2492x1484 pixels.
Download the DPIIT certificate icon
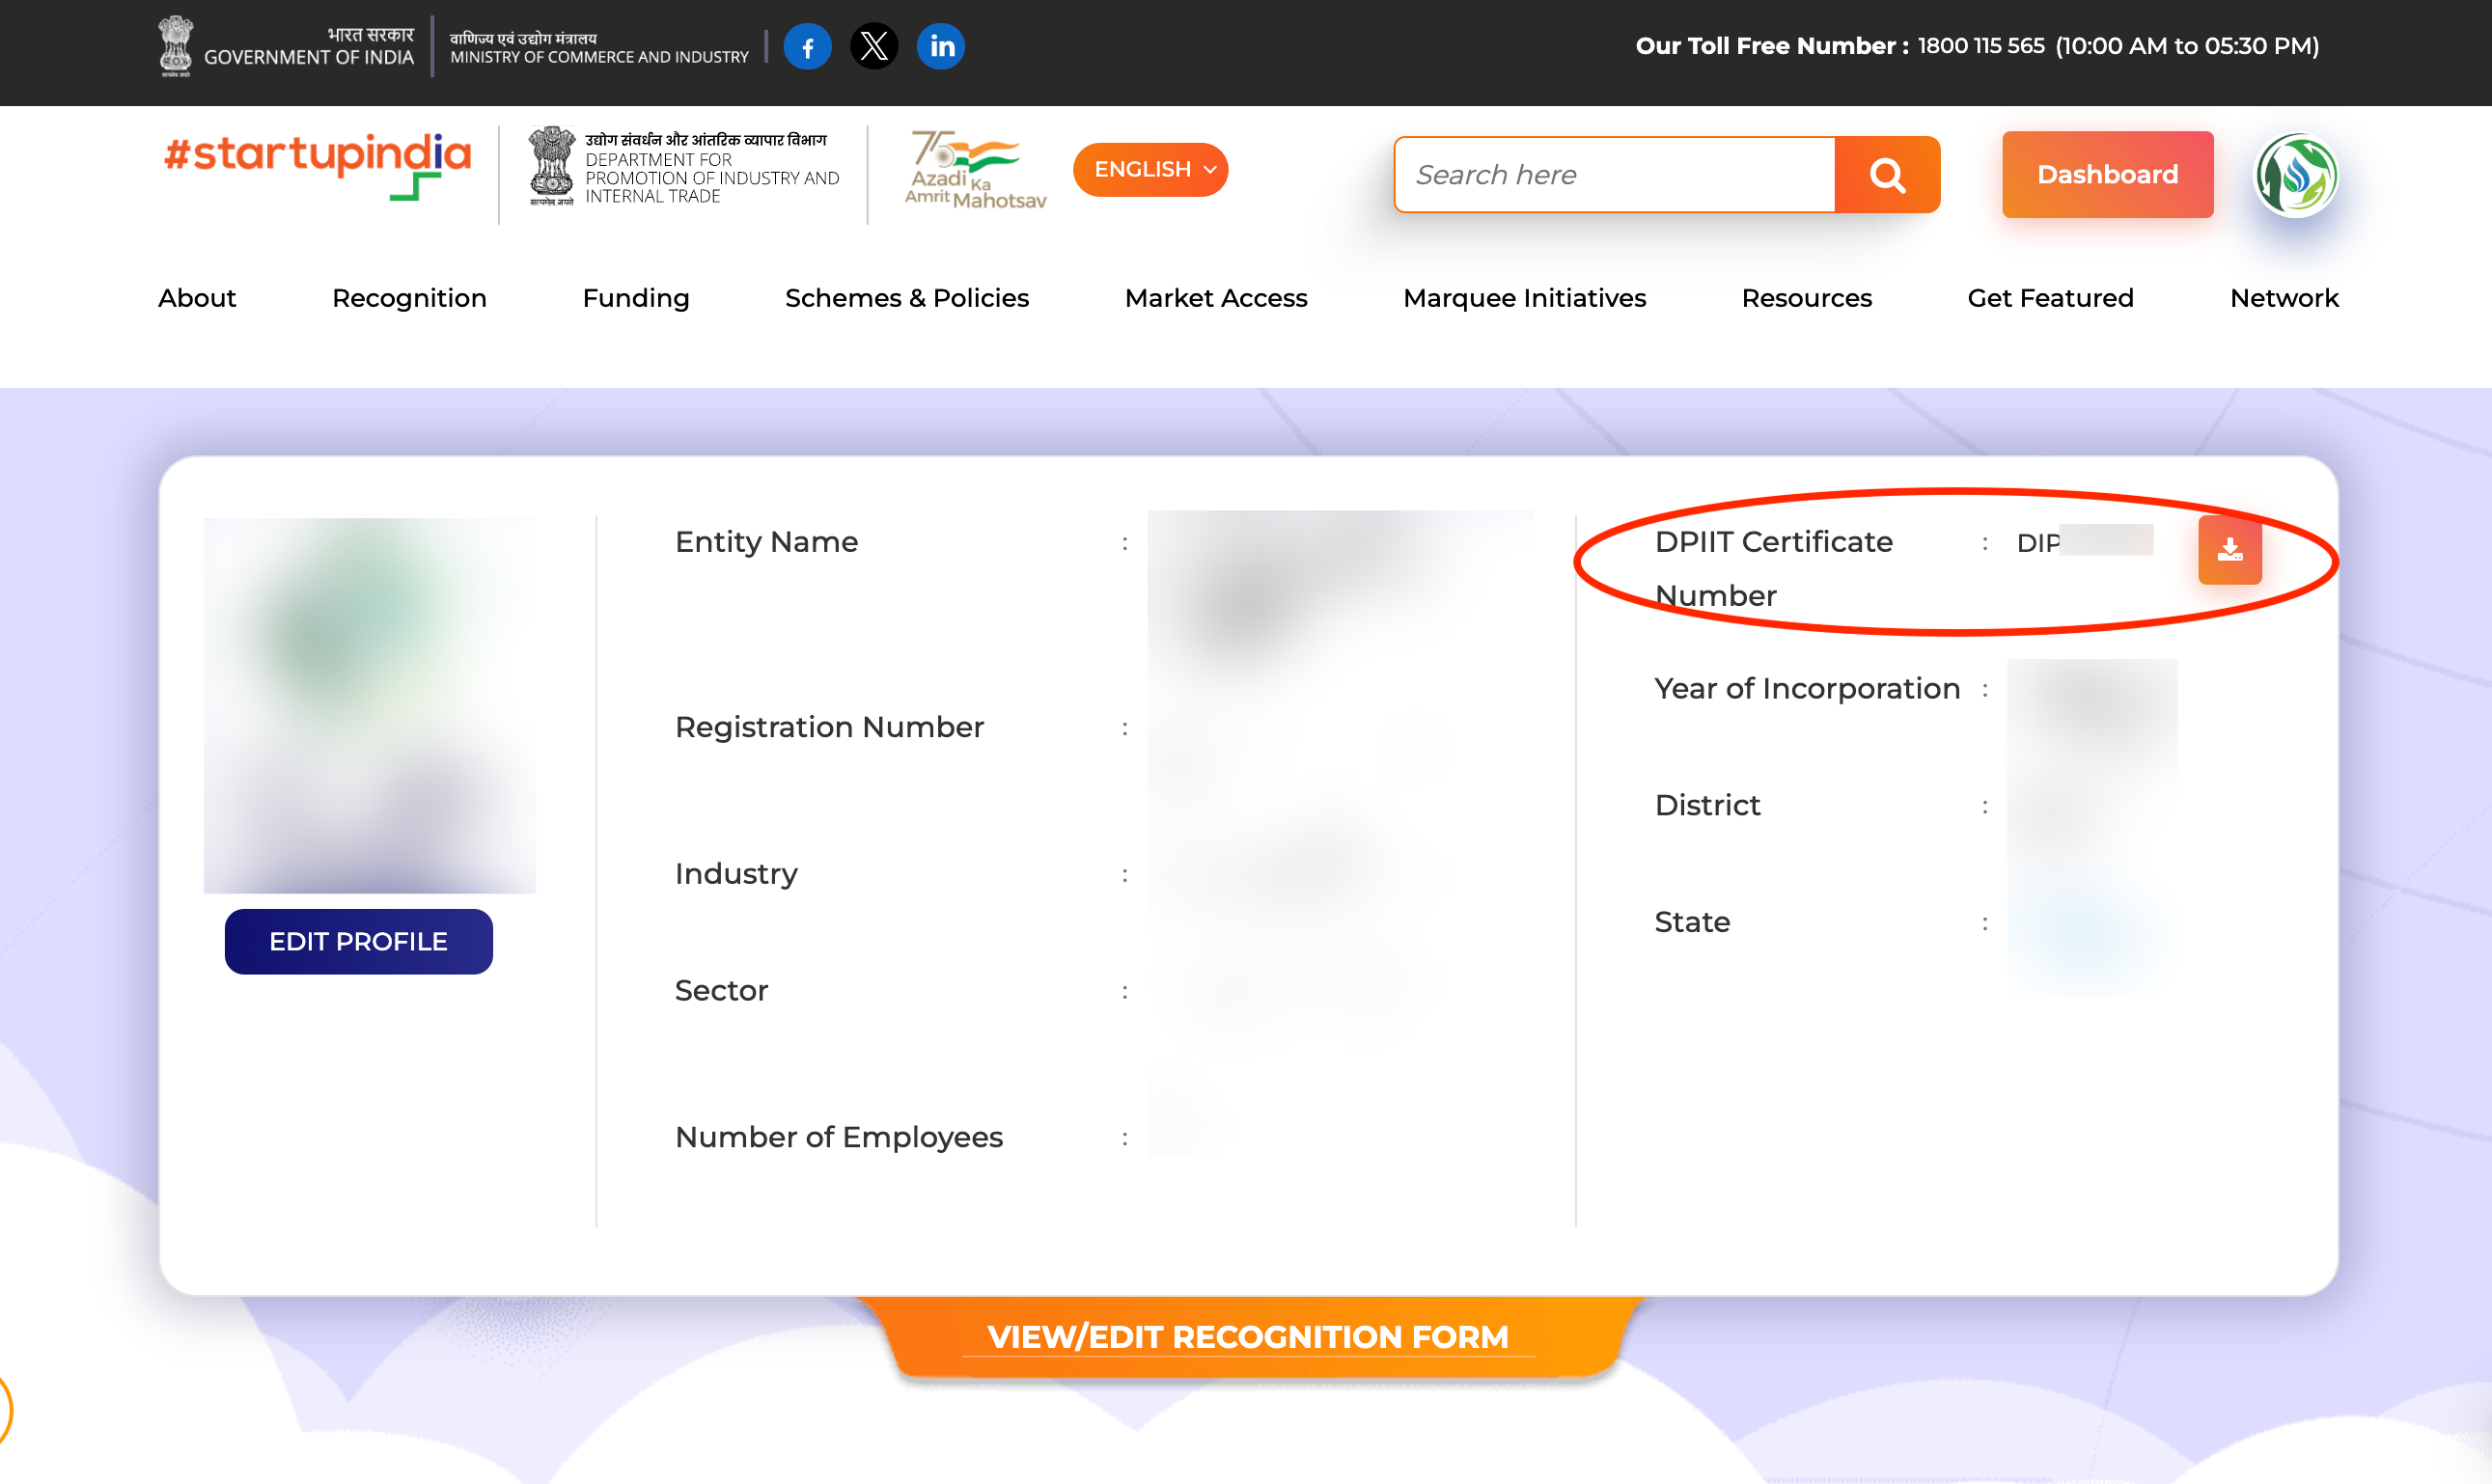click(x=2229, y=550)
